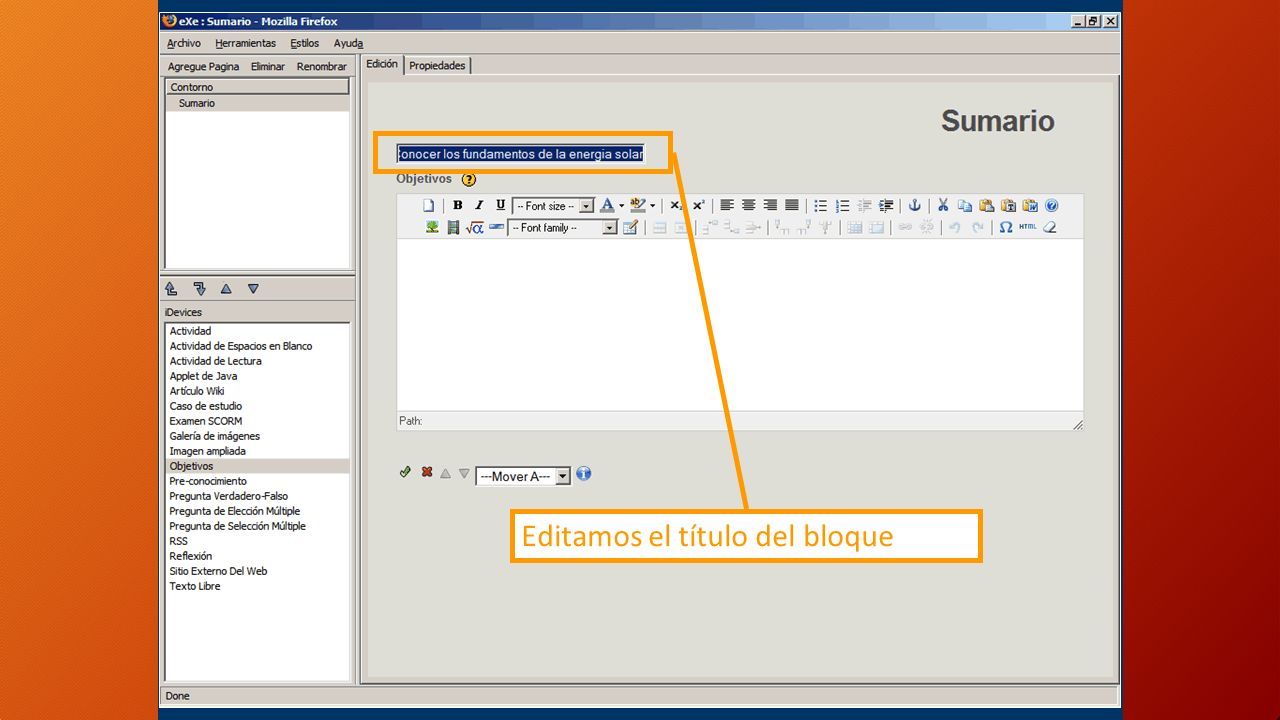The width and height of the screenshot is (1280, 720).
Task: Select Contorno in the outline tree
Action: 258,87
